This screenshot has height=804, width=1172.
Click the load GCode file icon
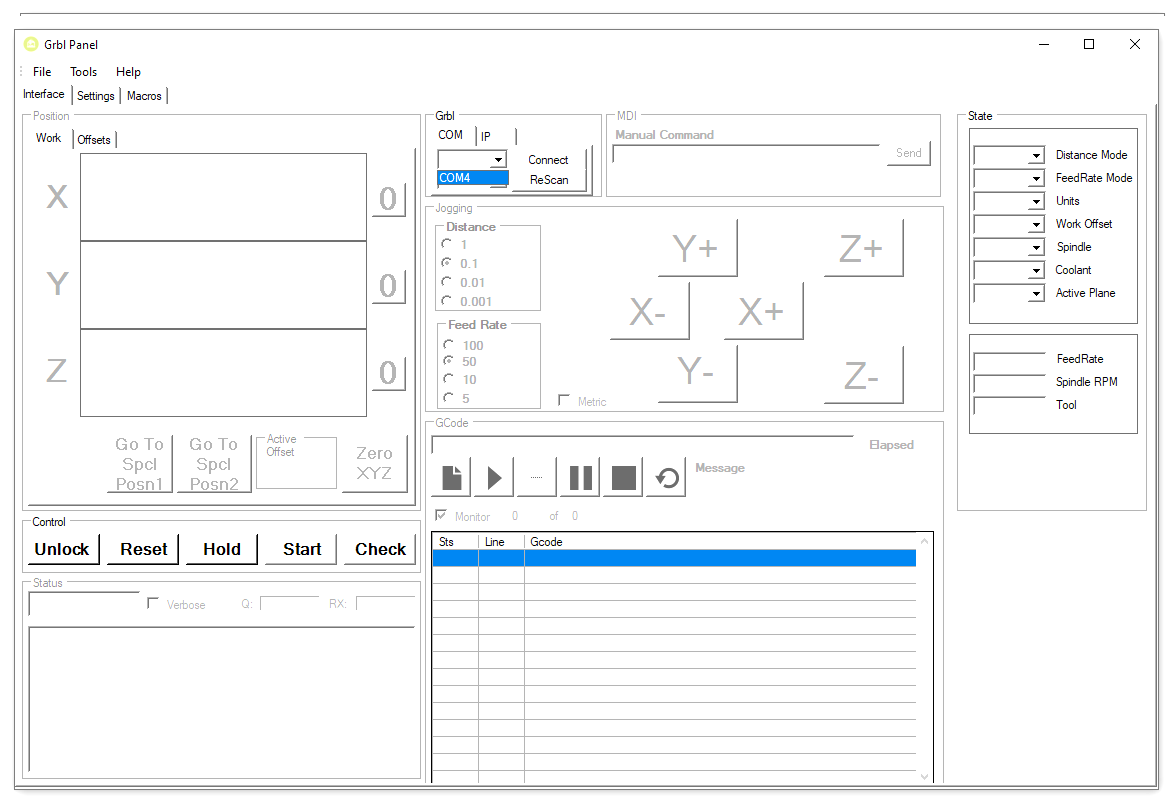(451, 477)
